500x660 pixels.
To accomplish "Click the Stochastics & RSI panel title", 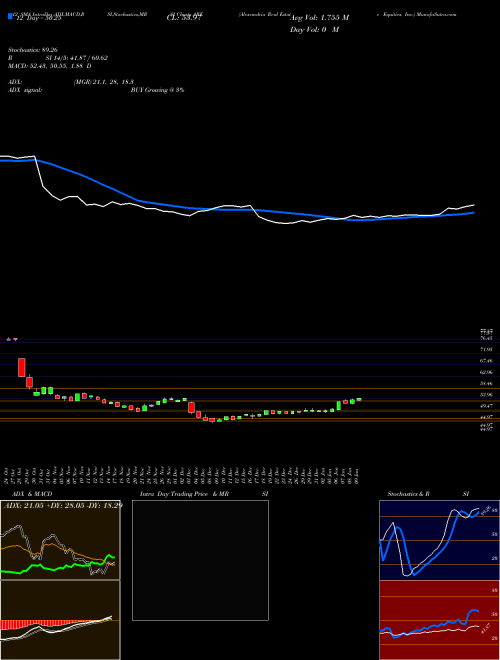I will 428,494.
